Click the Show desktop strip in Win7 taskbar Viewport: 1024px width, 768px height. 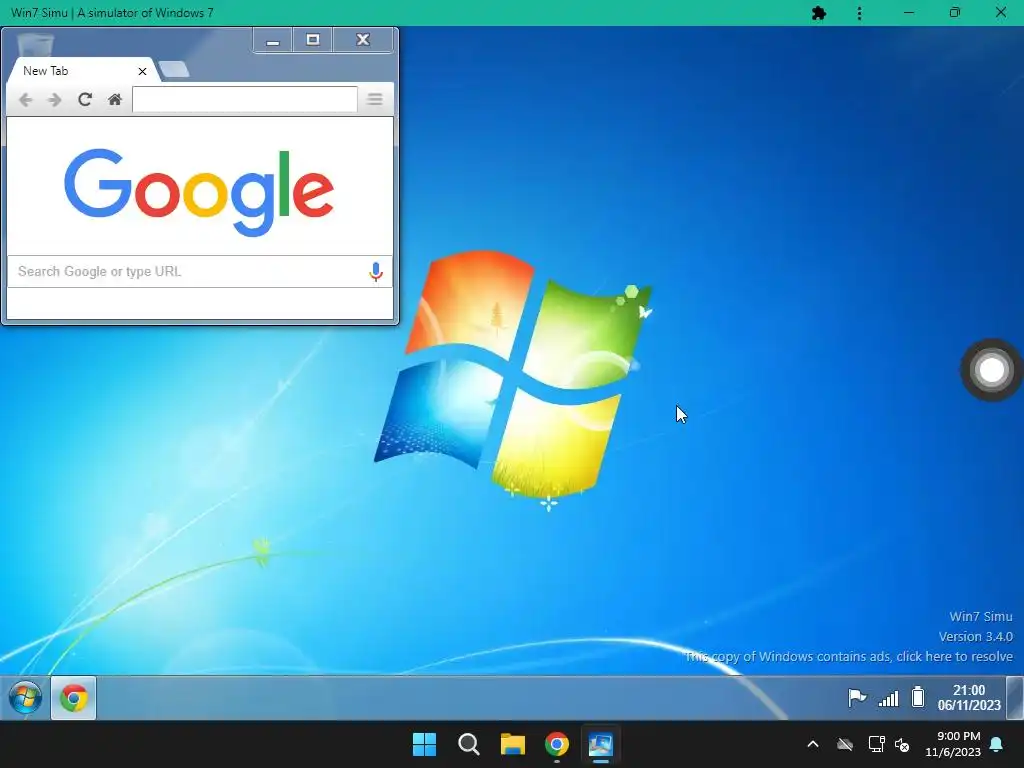click(1015, 697)
